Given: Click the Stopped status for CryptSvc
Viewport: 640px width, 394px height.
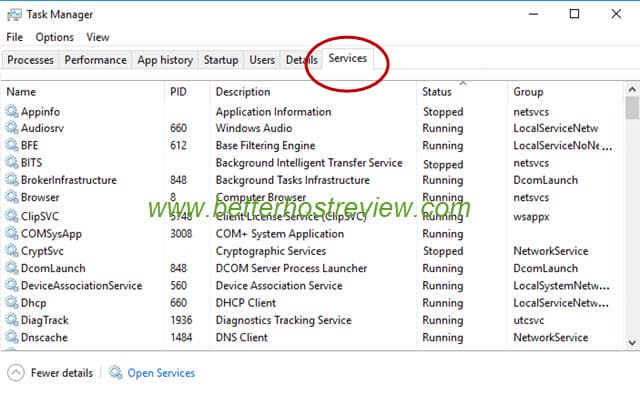Looking at the screenshot, I should click(x=443, y=251).
